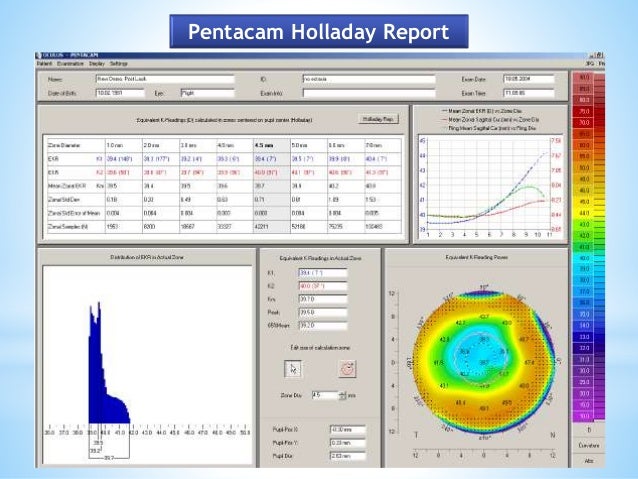This screenshot has width=638, height=479.
Task: Click the red K2 actual zone field
Action: [323, 286]
